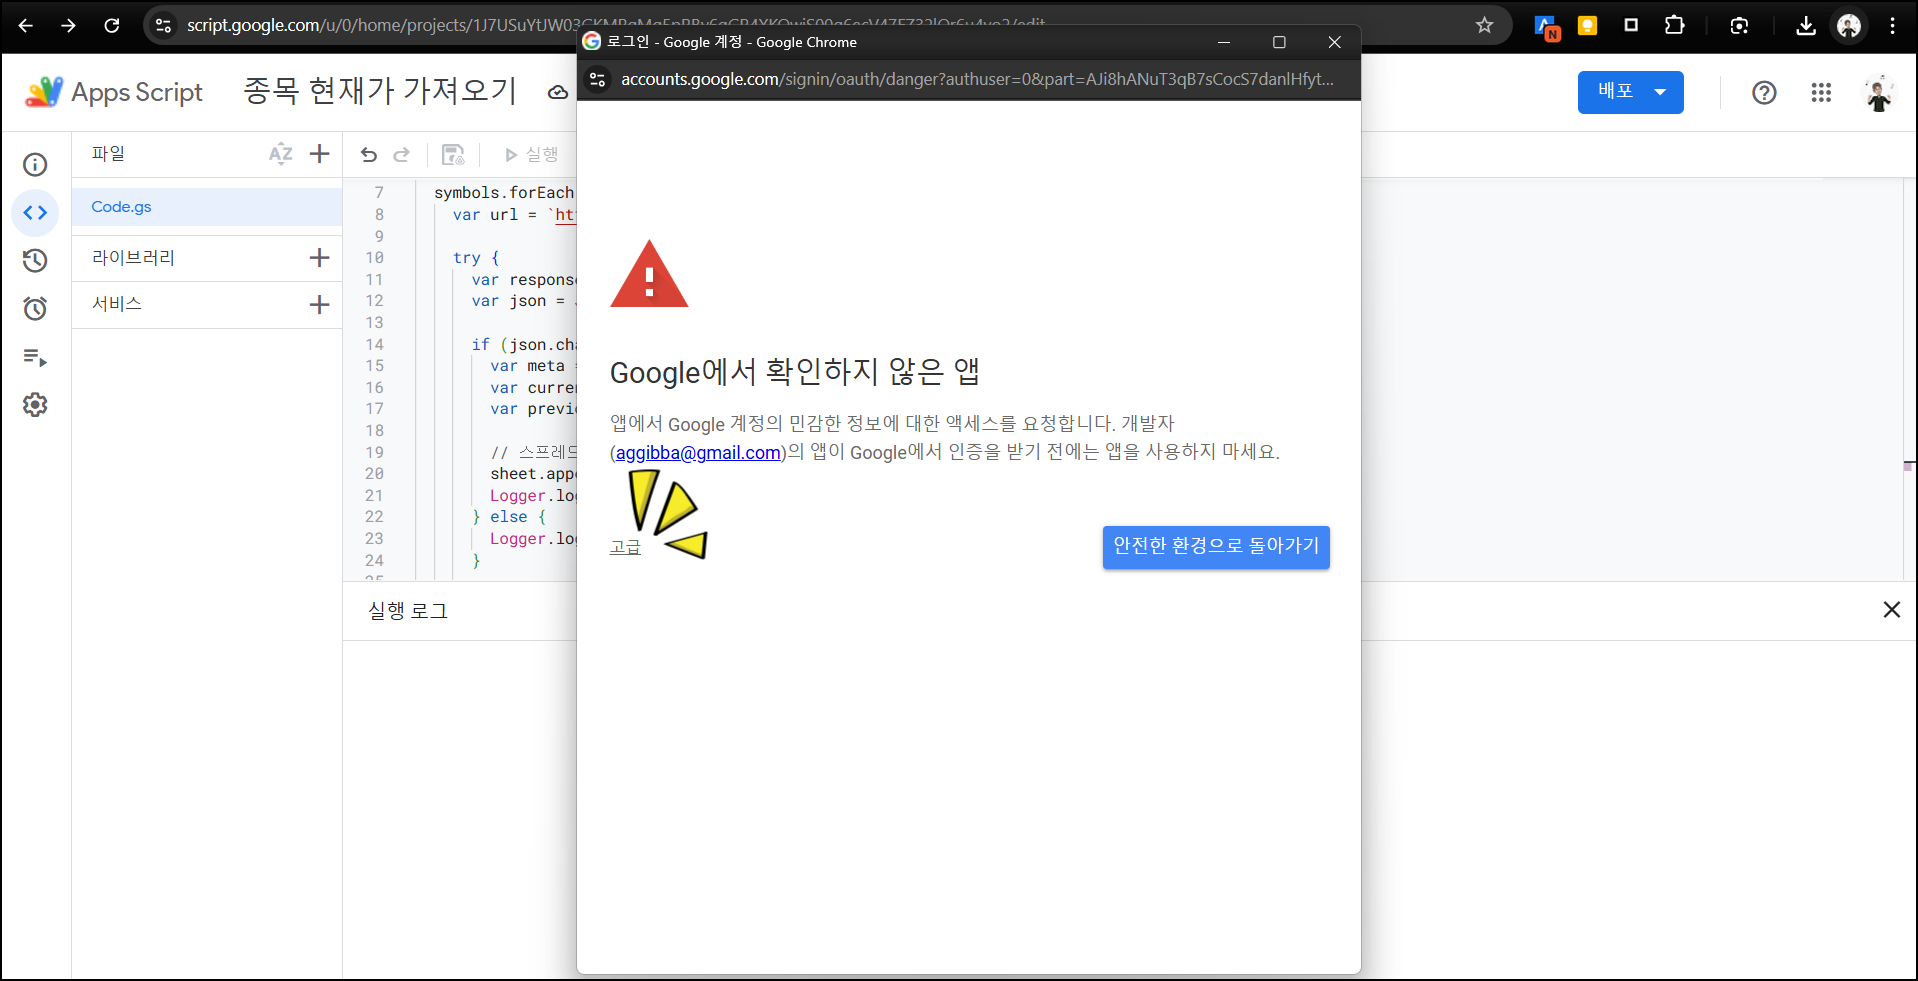Click the 실행 run button

click(531, 155)
